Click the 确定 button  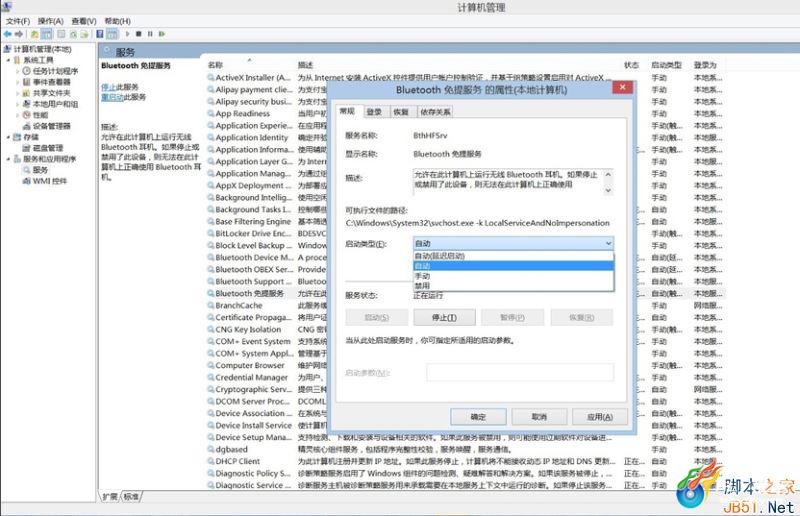point(478,417)
